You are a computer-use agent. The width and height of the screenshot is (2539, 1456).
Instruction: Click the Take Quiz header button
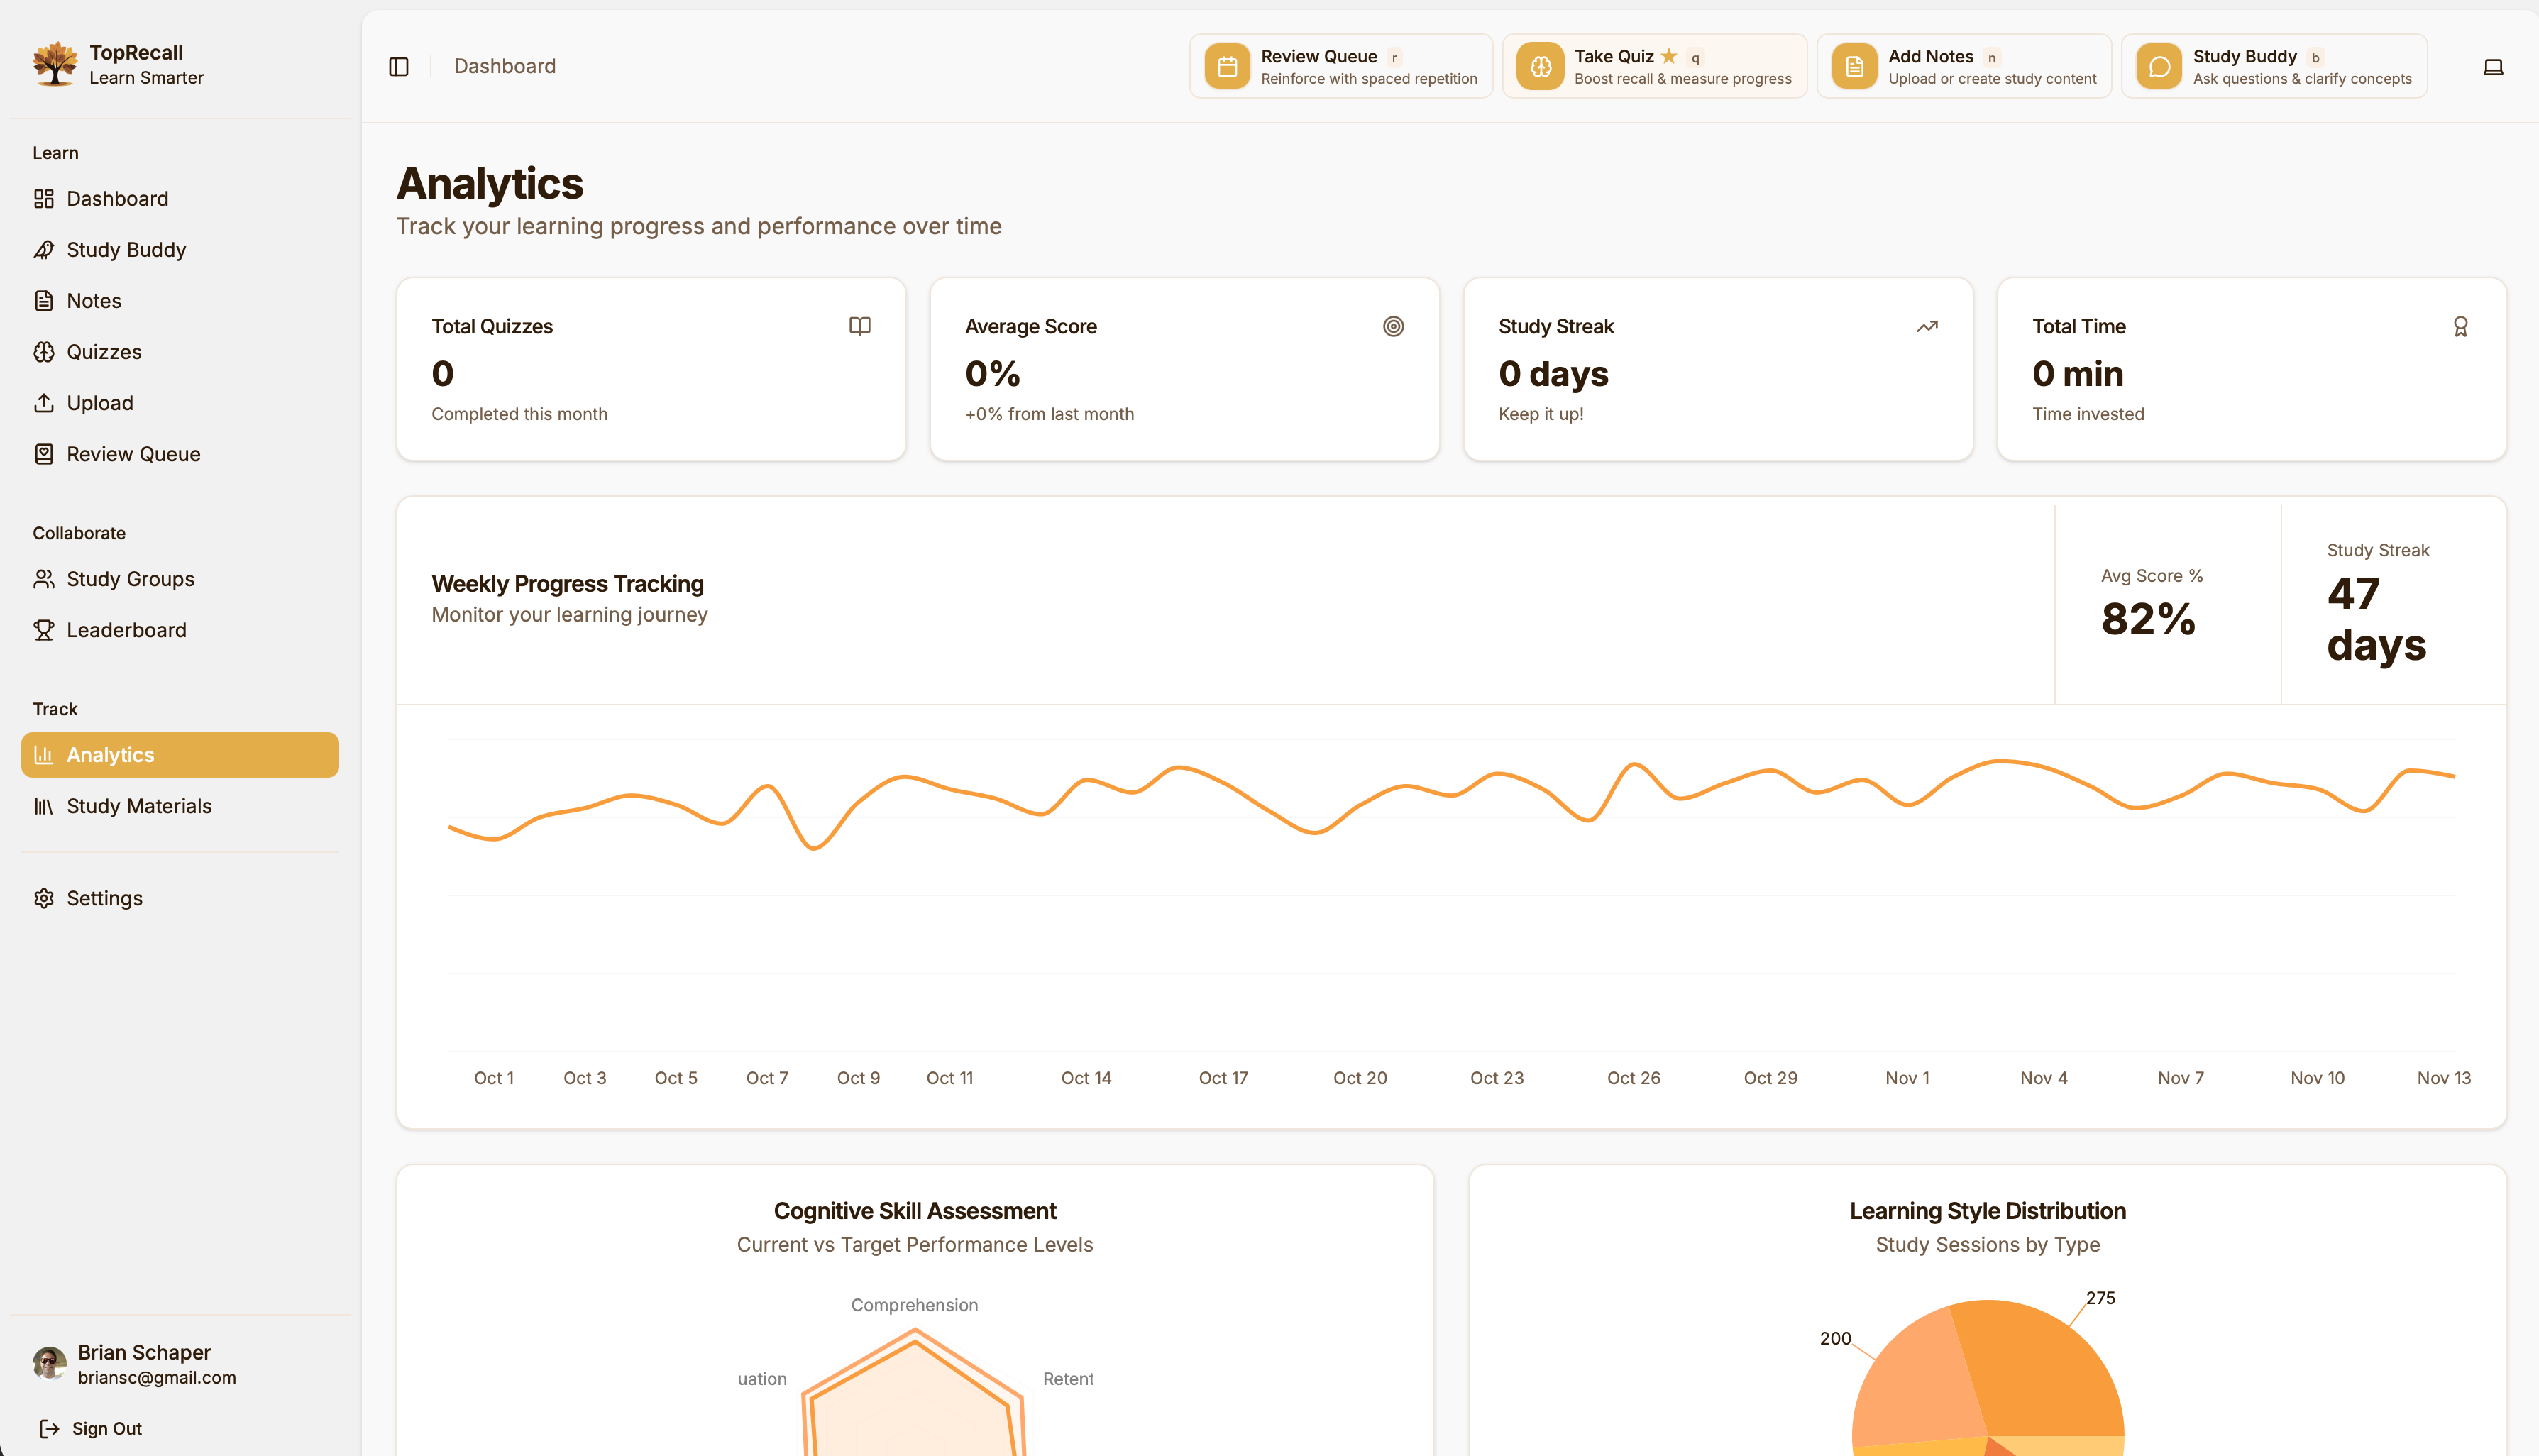click(1654, 66)
